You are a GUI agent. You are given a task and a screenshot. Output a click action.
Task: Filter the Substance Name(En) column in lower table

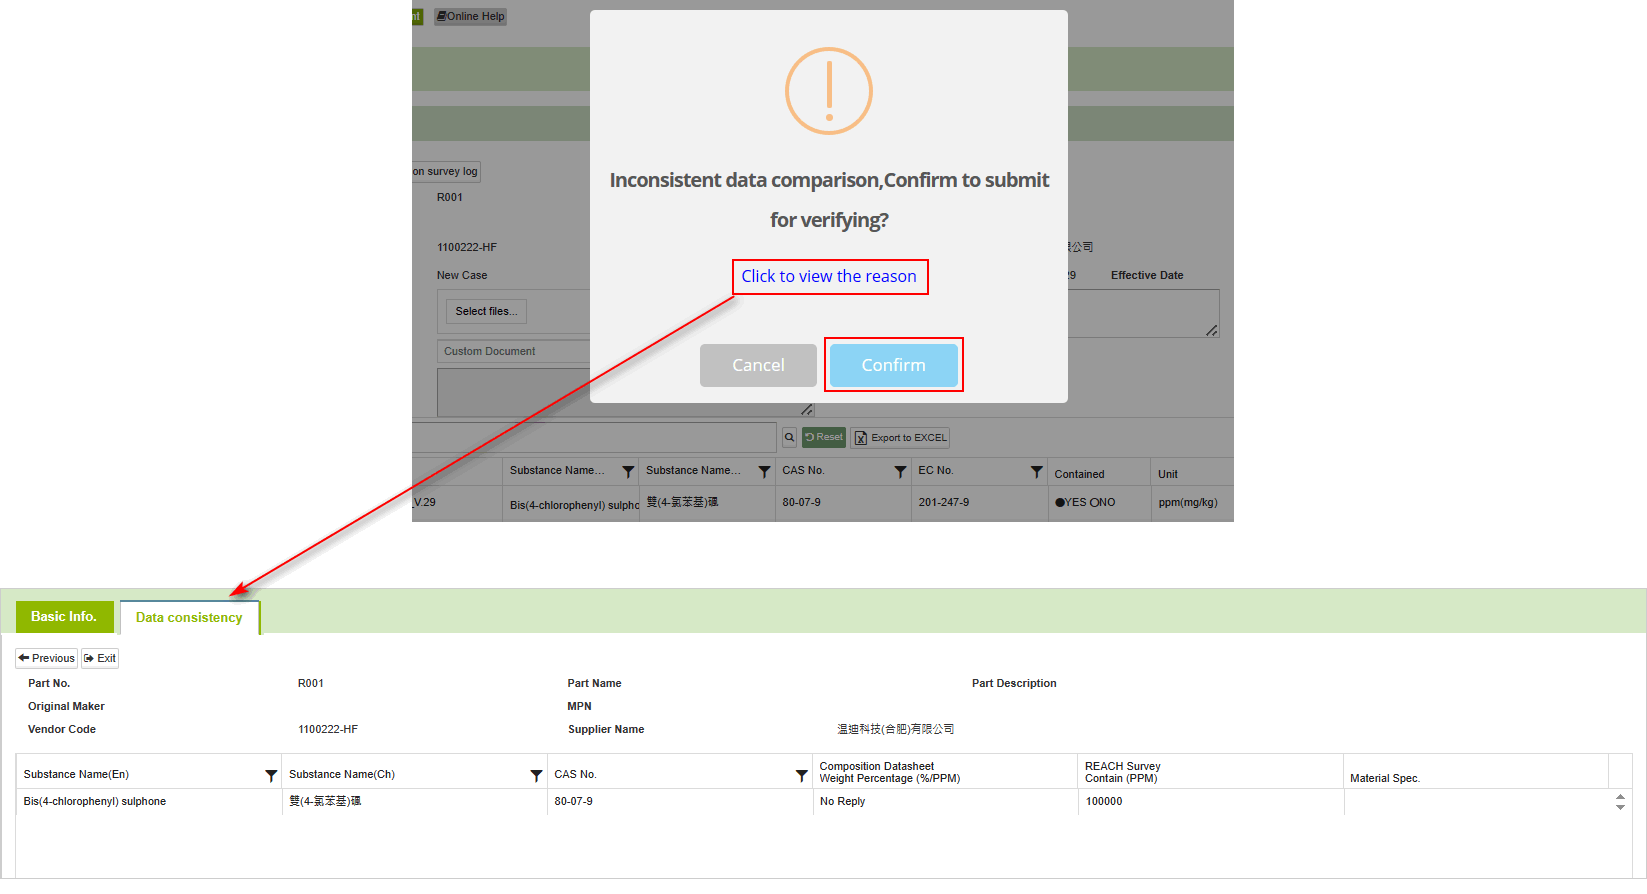(271, 775)
